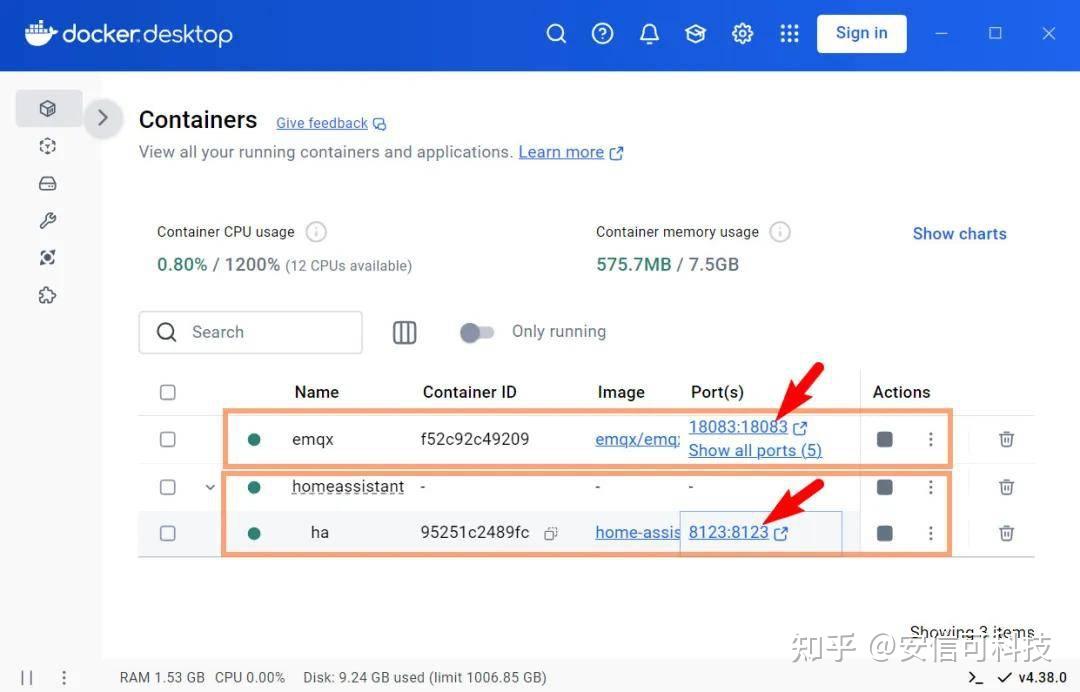Open the homeassistant stack name
Viewport: 1080px width, 692px height.
348,487
